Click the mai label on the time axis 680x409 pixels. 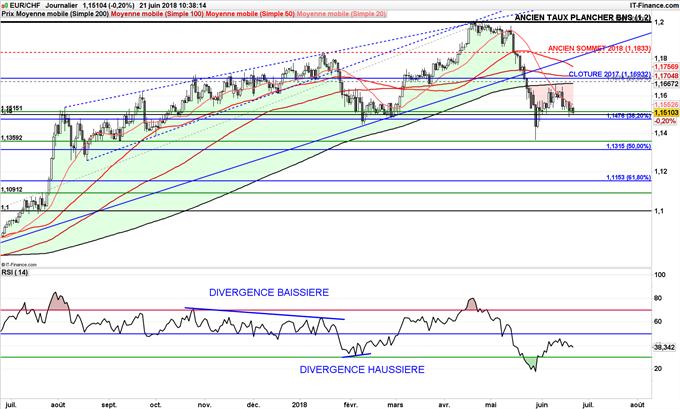coord(490,405)
